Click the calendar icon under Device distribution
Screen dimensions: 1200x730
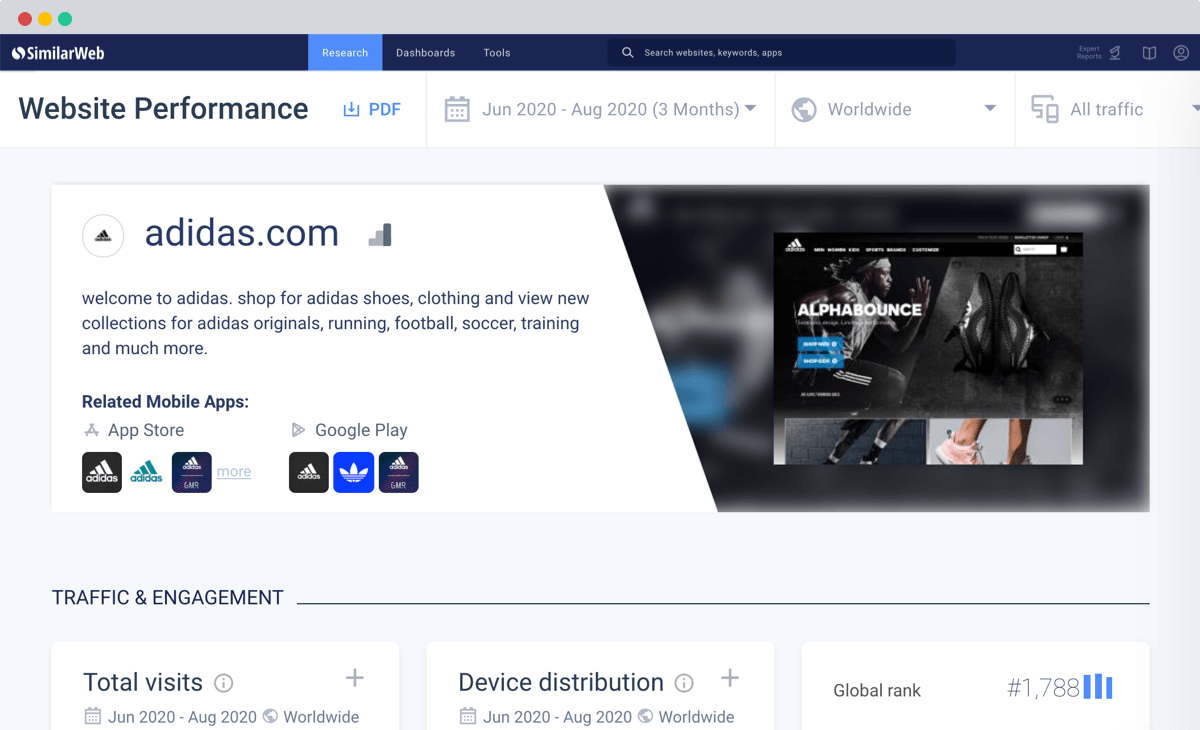pos(468,716)
